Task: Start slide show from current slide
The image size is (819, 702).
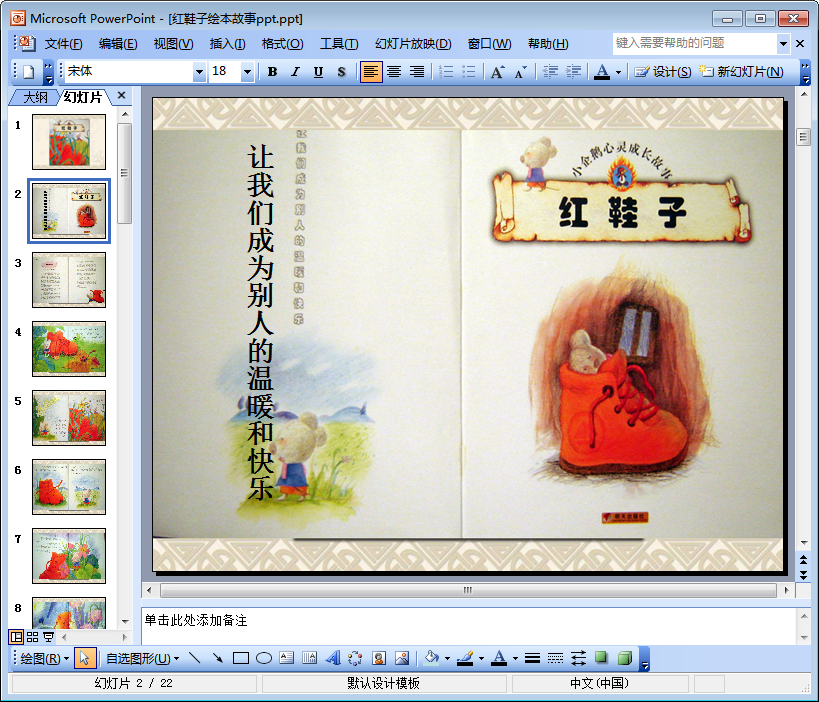Action: click(49, 637)
